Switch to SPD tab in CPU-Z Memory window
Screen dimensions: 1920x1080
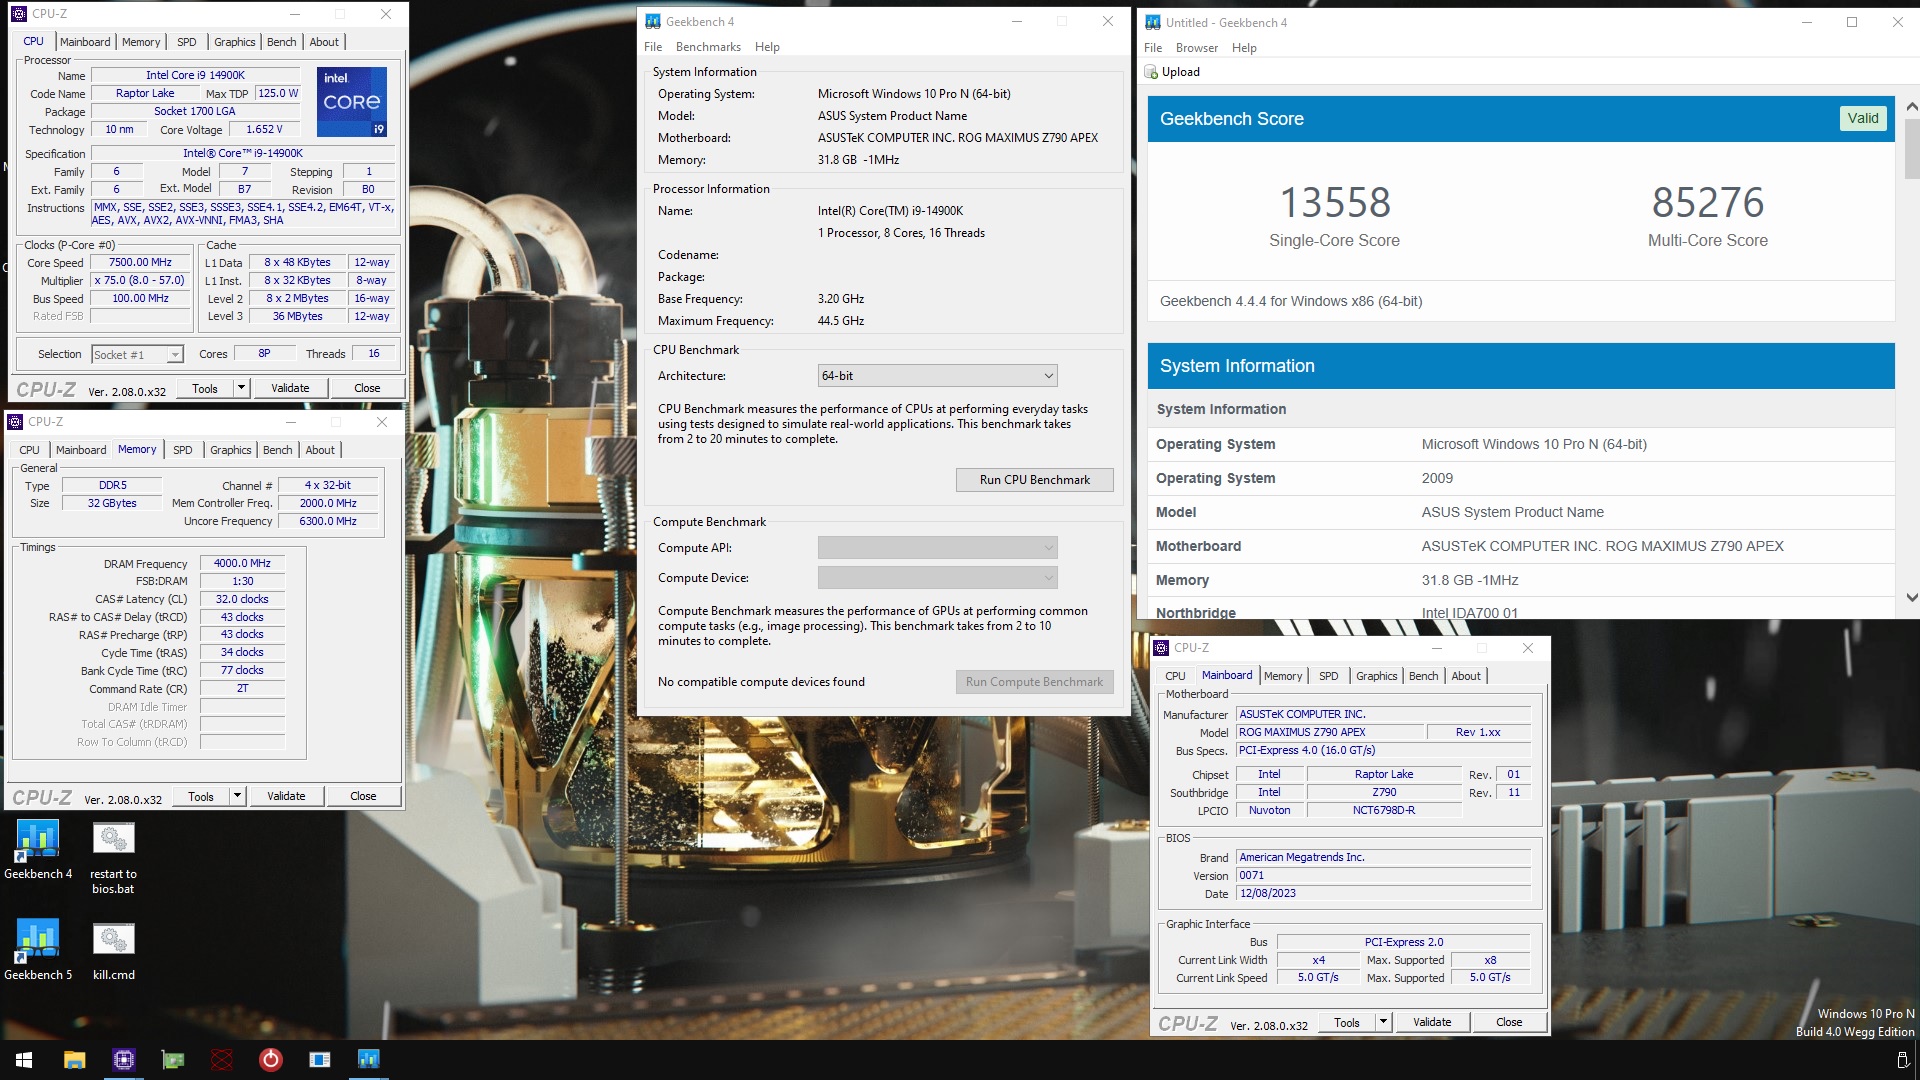(183, 450)
